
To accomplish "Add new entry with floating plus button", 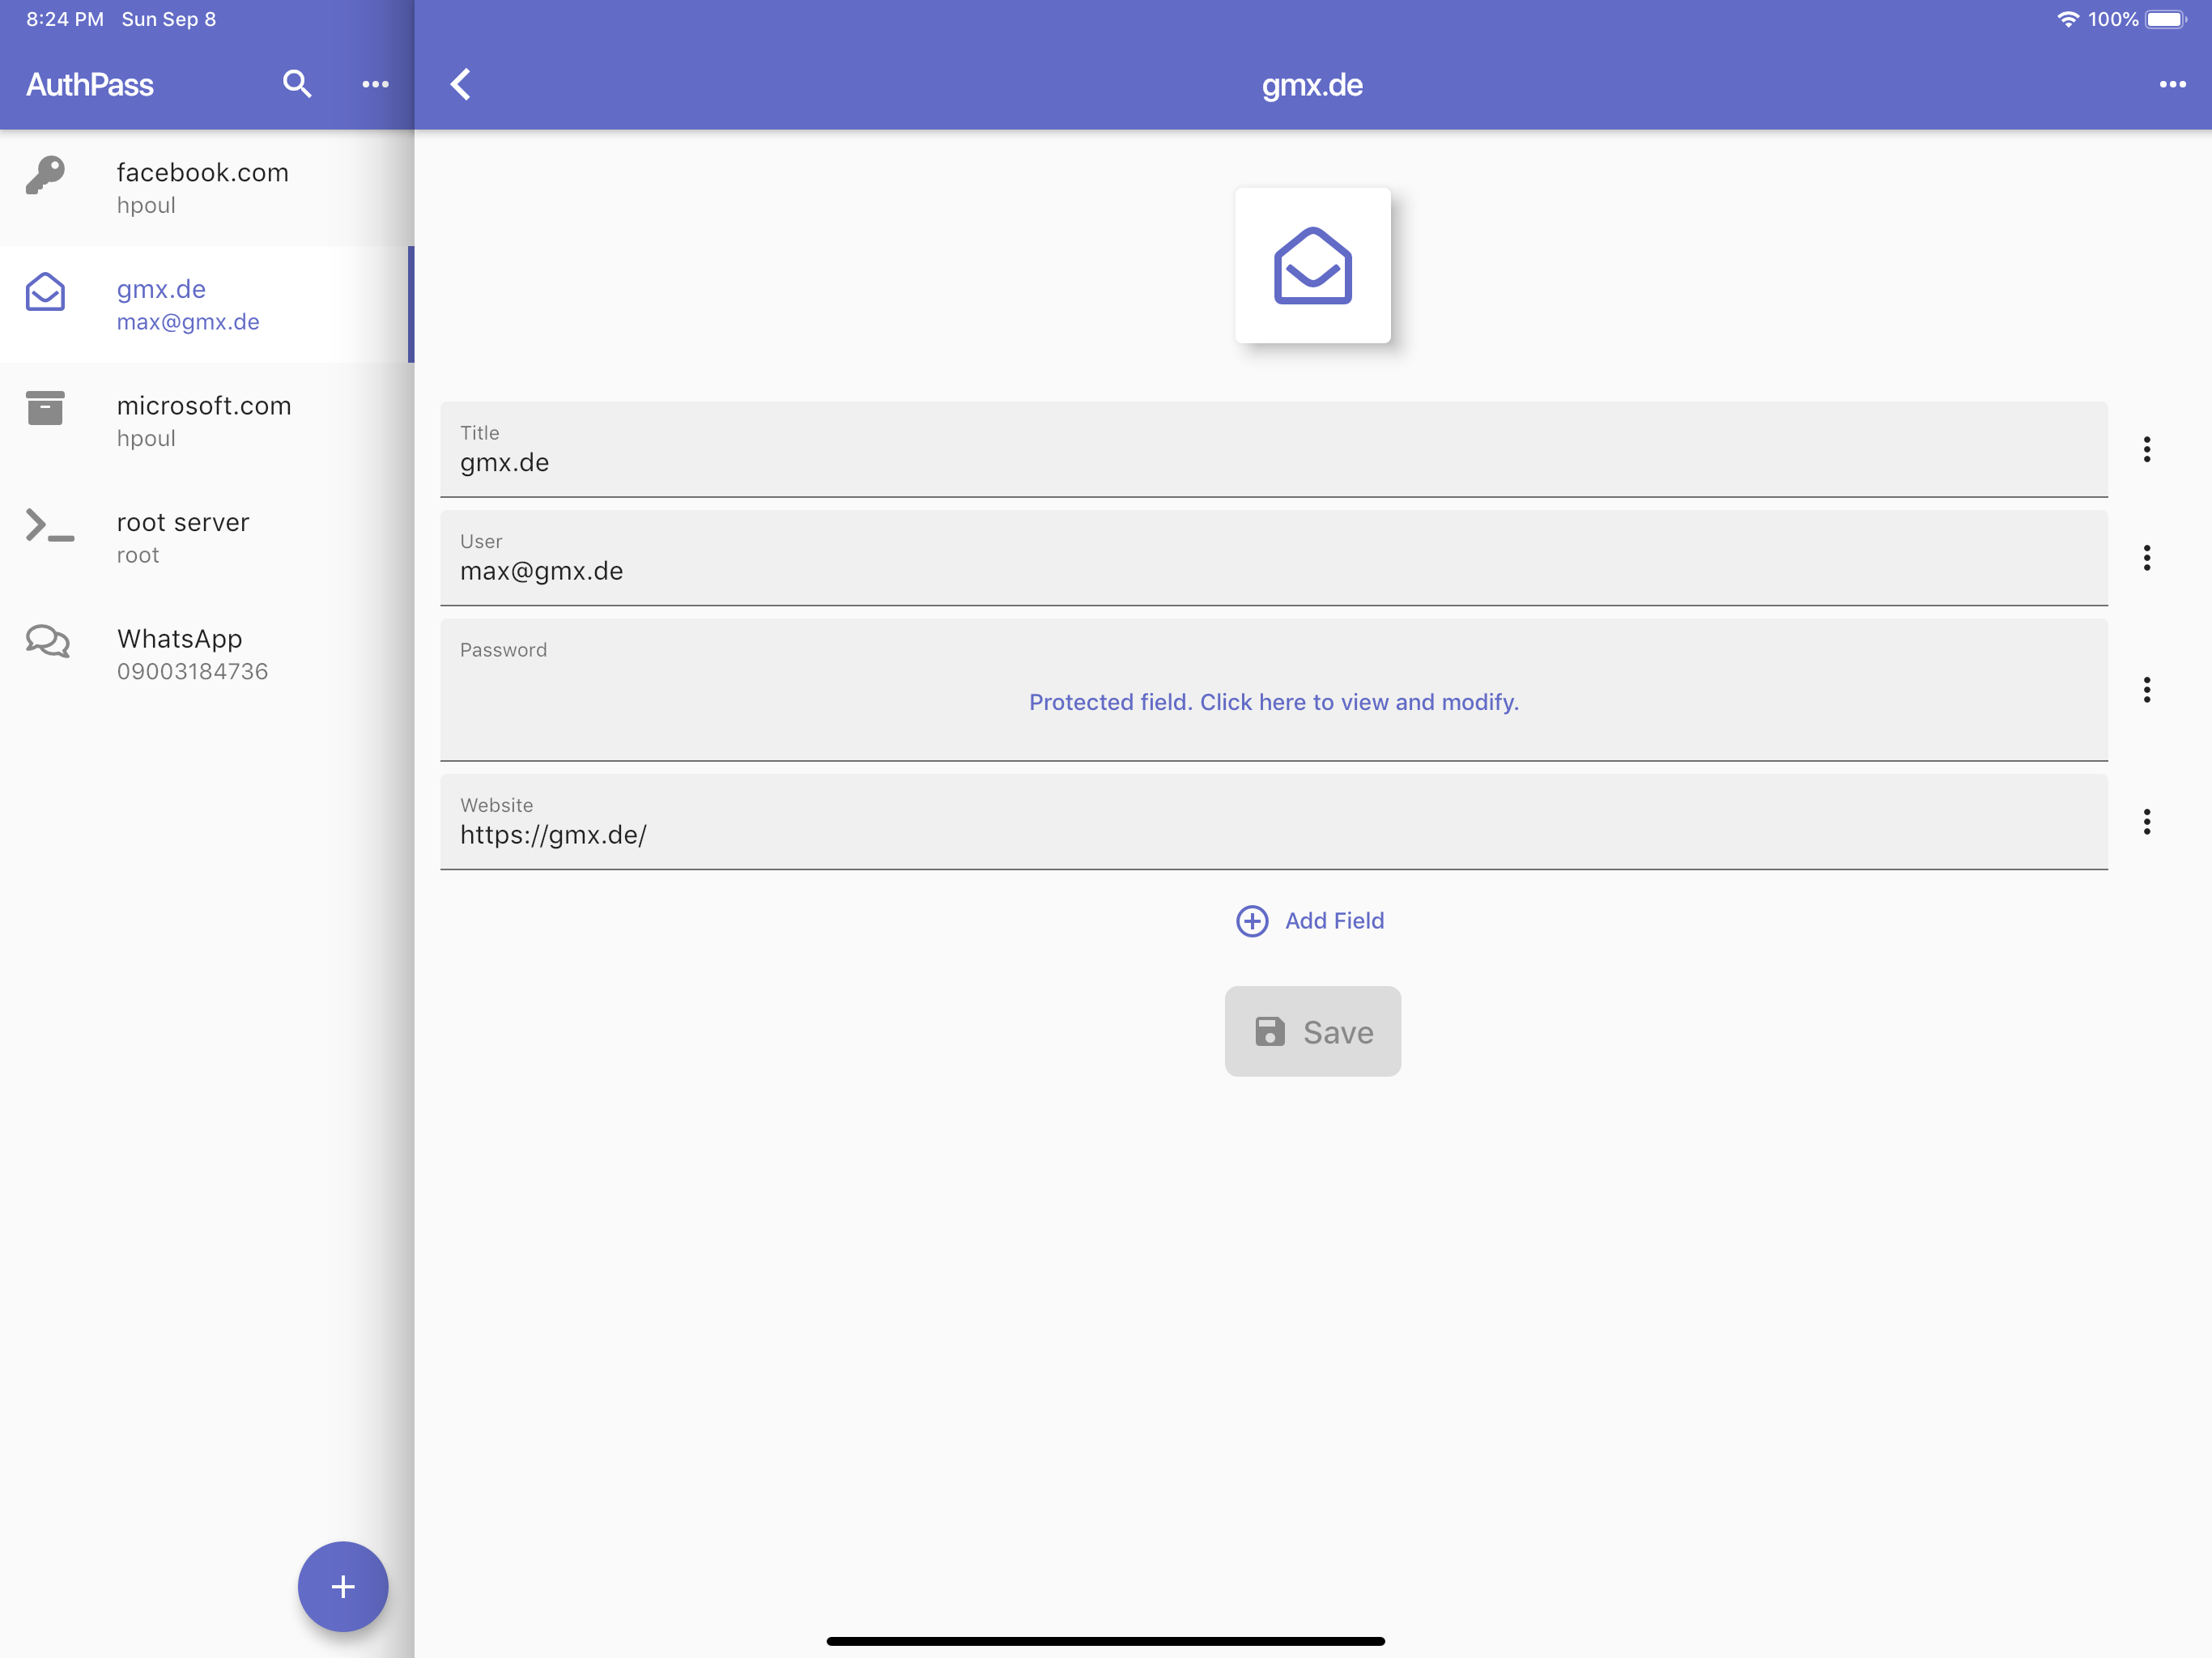I will (x=342, y=1586).
